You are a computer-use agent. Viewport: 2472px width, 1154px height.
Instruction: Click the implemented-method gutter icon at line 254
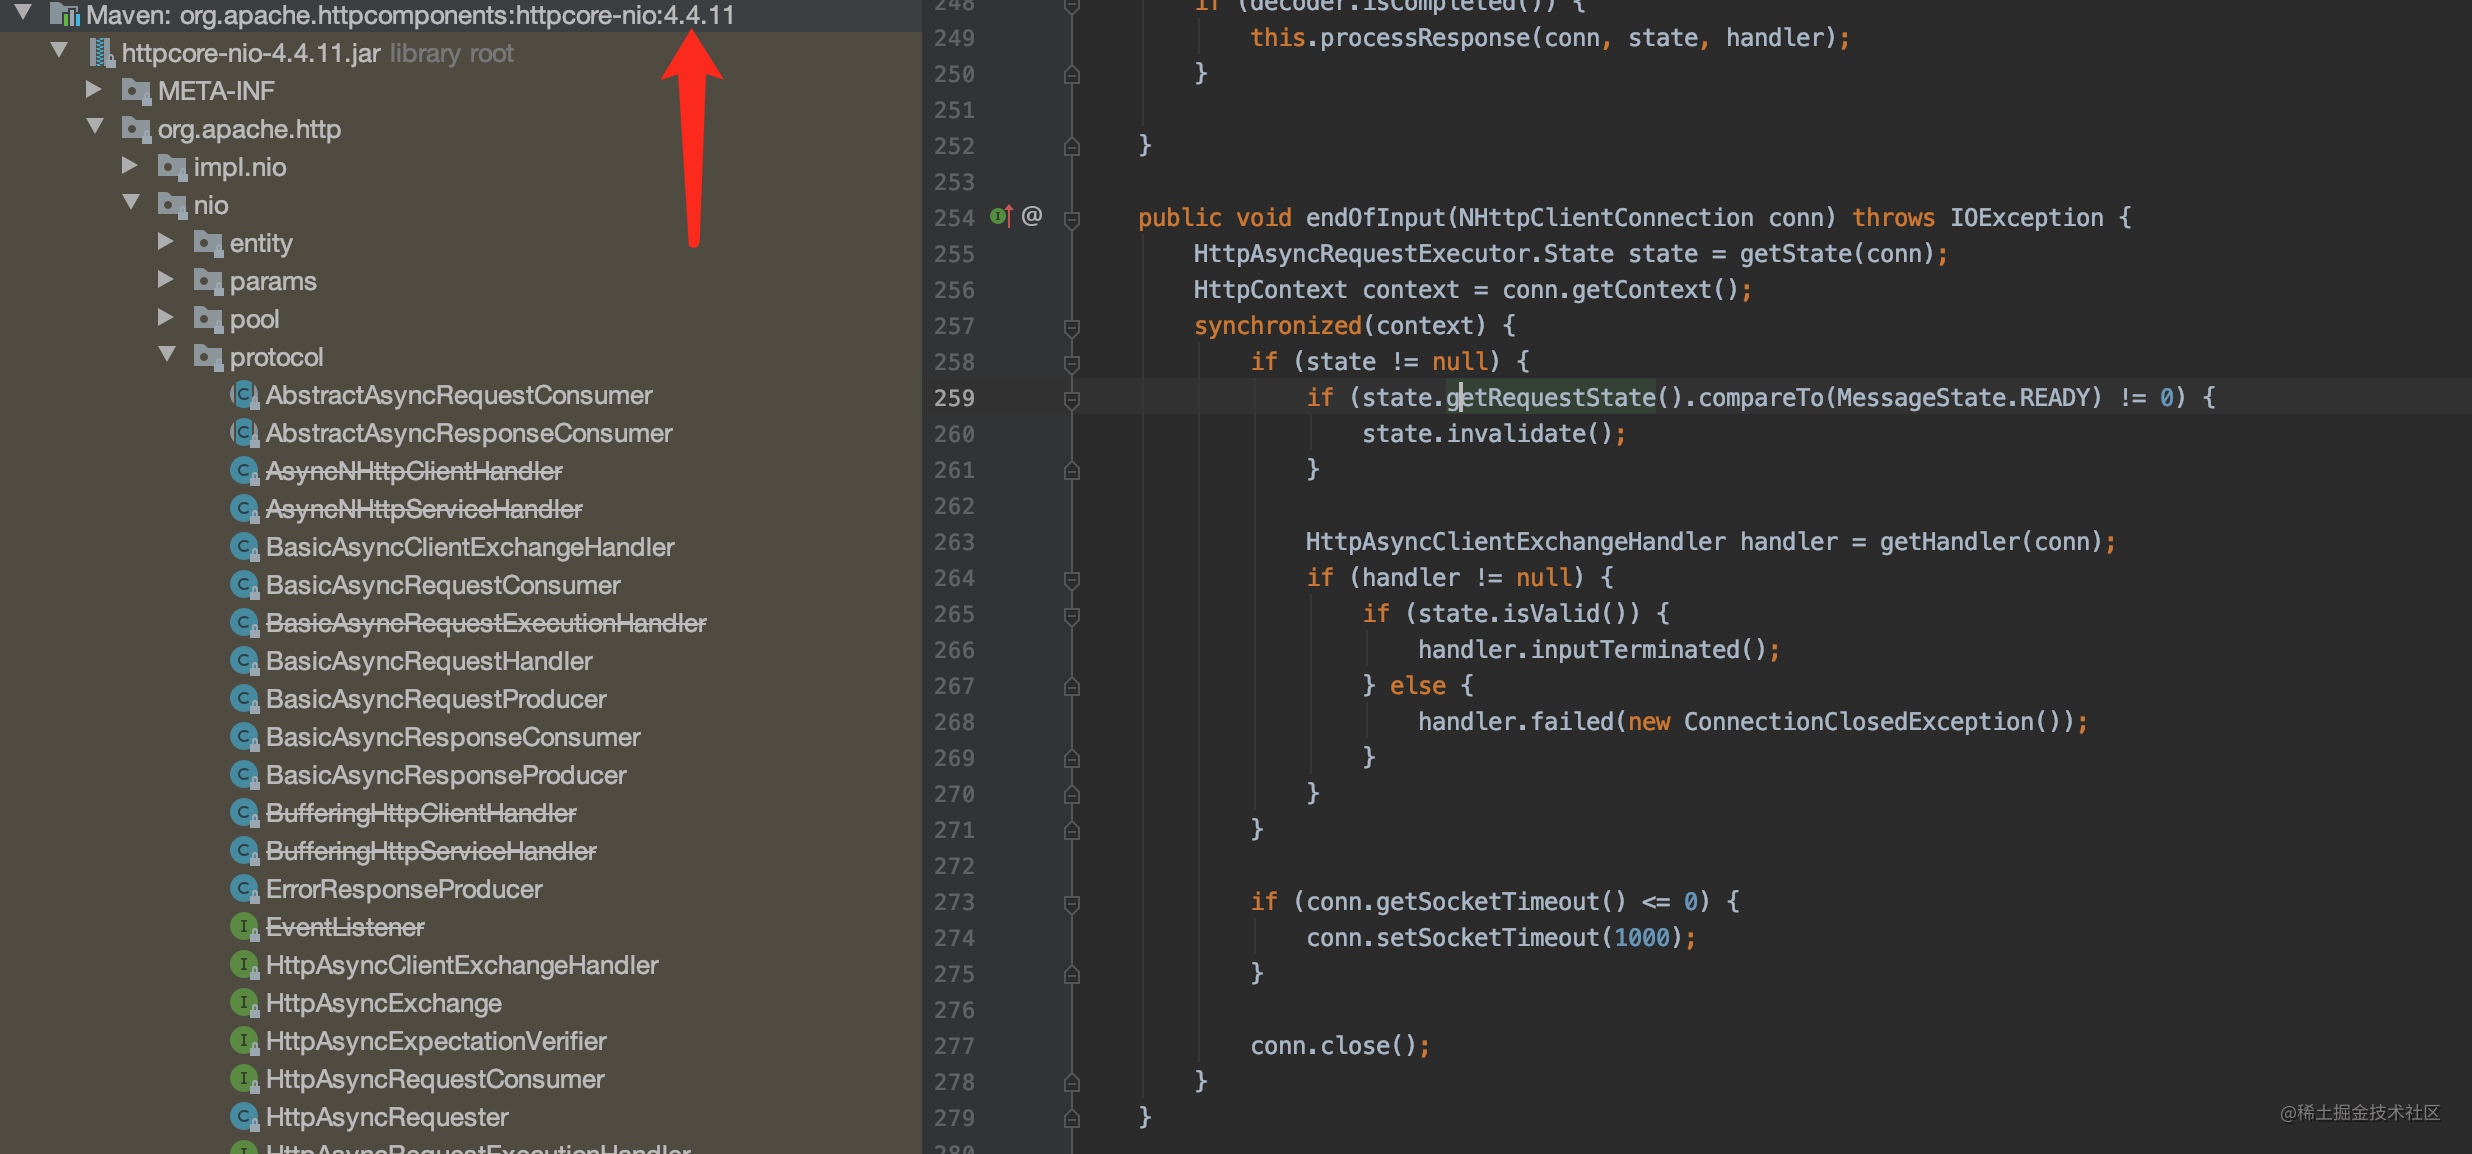(x=1000, y=216)
